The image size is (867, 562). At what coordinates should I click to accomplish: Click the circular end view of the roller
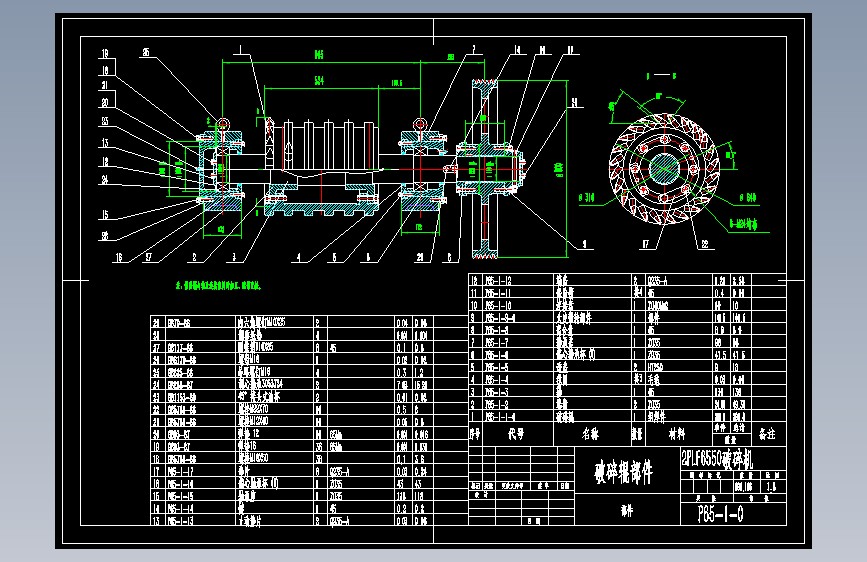[664, 168]
